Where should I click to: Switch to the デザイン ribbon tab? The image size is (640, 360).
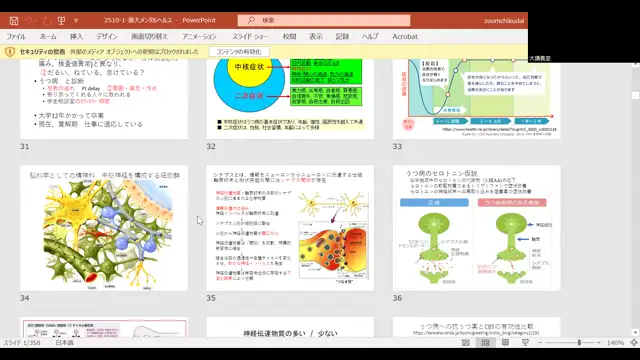point(107,37)
